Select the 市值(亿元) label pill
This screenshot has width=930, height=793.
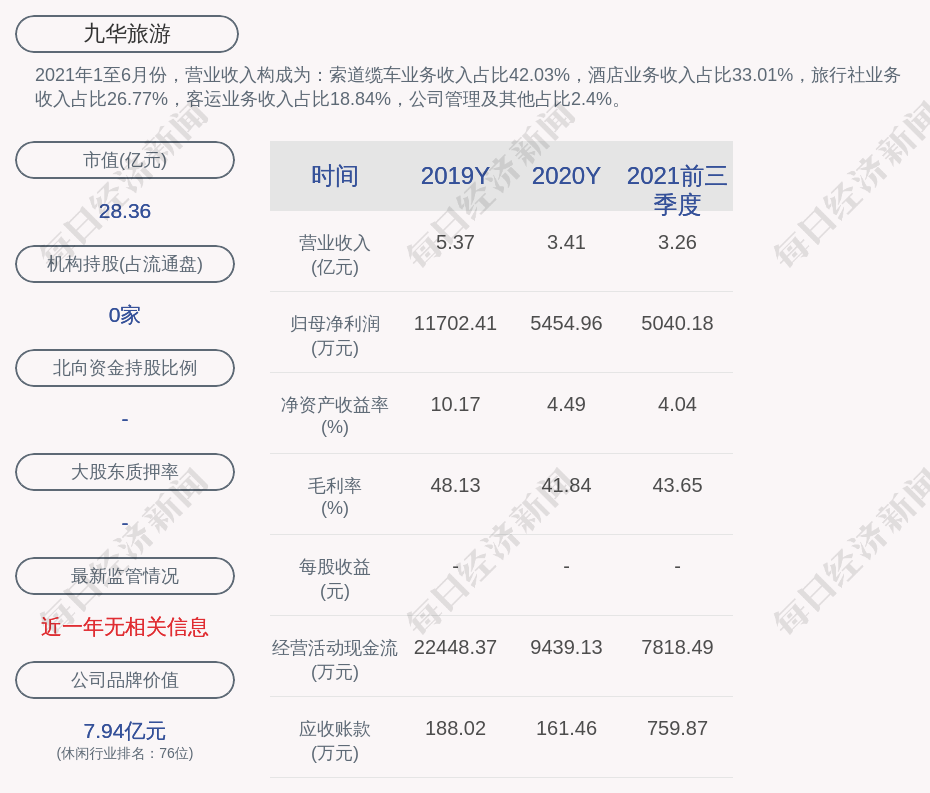pyautogui.click(x=125, y=160)
